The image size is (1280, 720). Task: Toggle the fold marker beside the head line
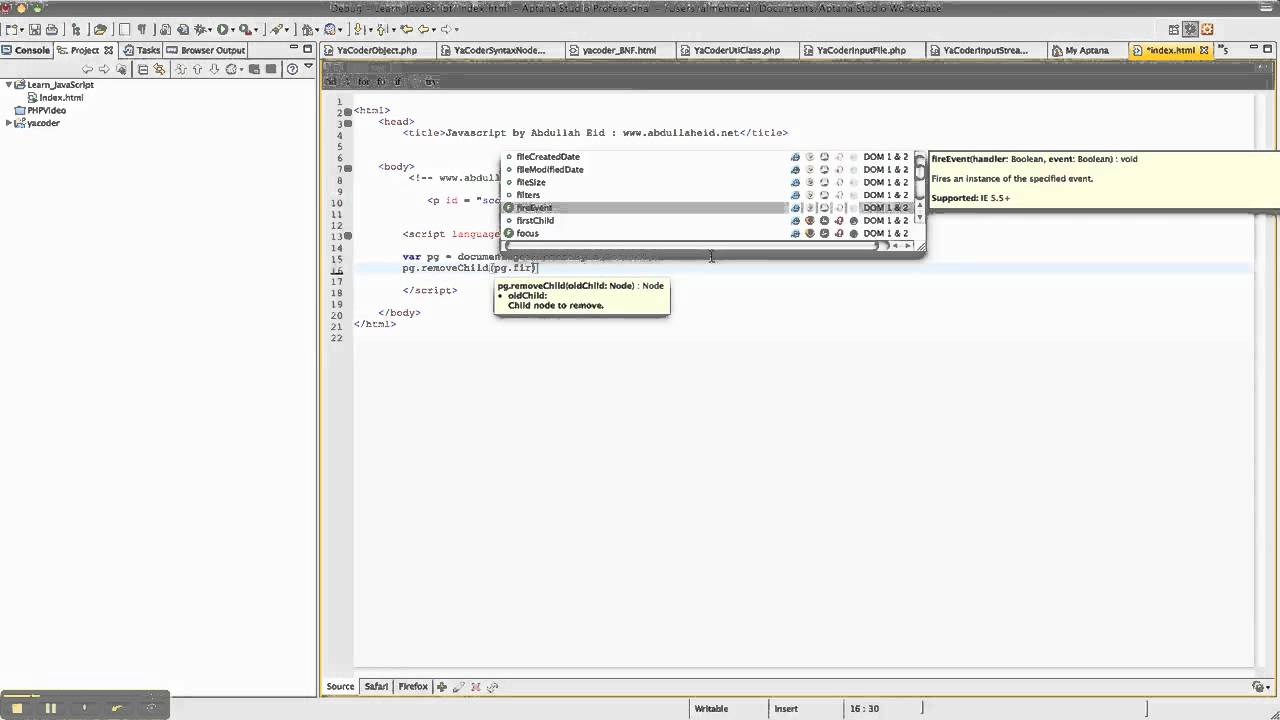pos(348,122)
